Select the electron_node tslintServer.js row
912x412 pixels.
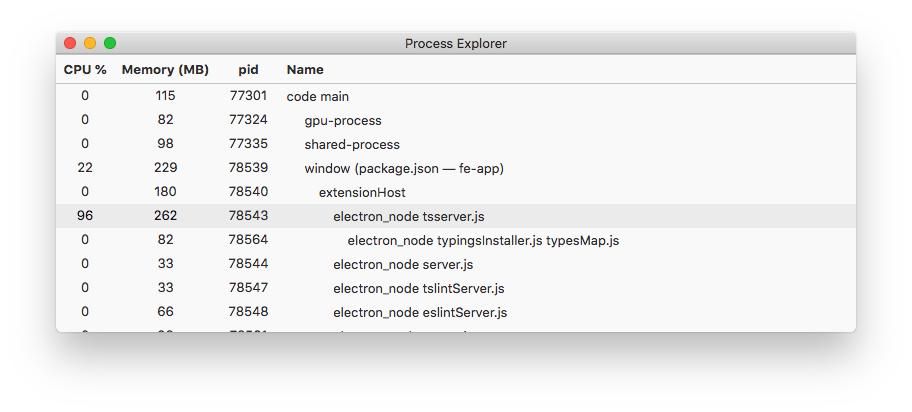pos(418,288)
